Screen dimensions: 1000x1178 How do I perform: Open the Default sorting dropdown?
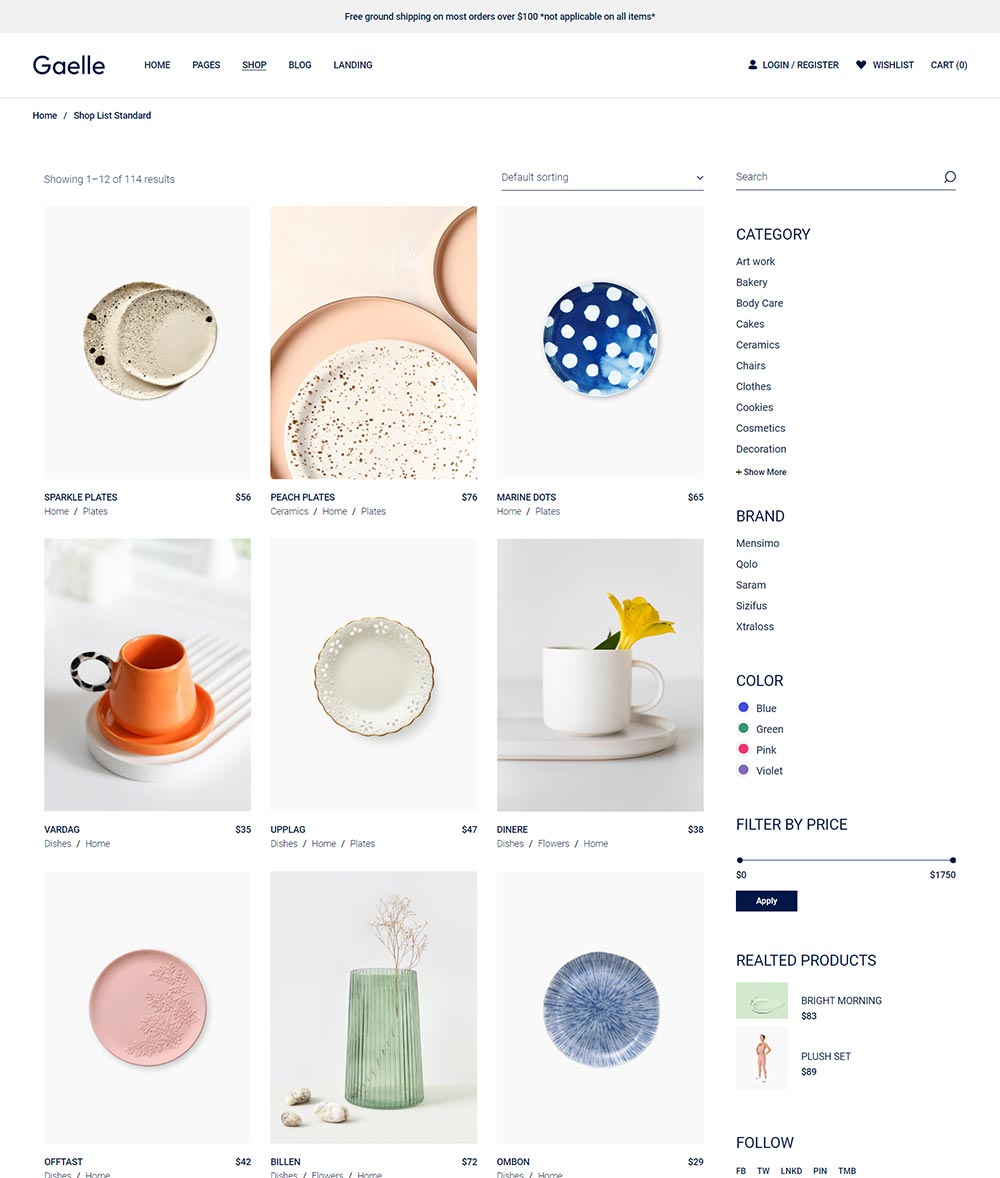pyautogui.click(x=602, y=177)
